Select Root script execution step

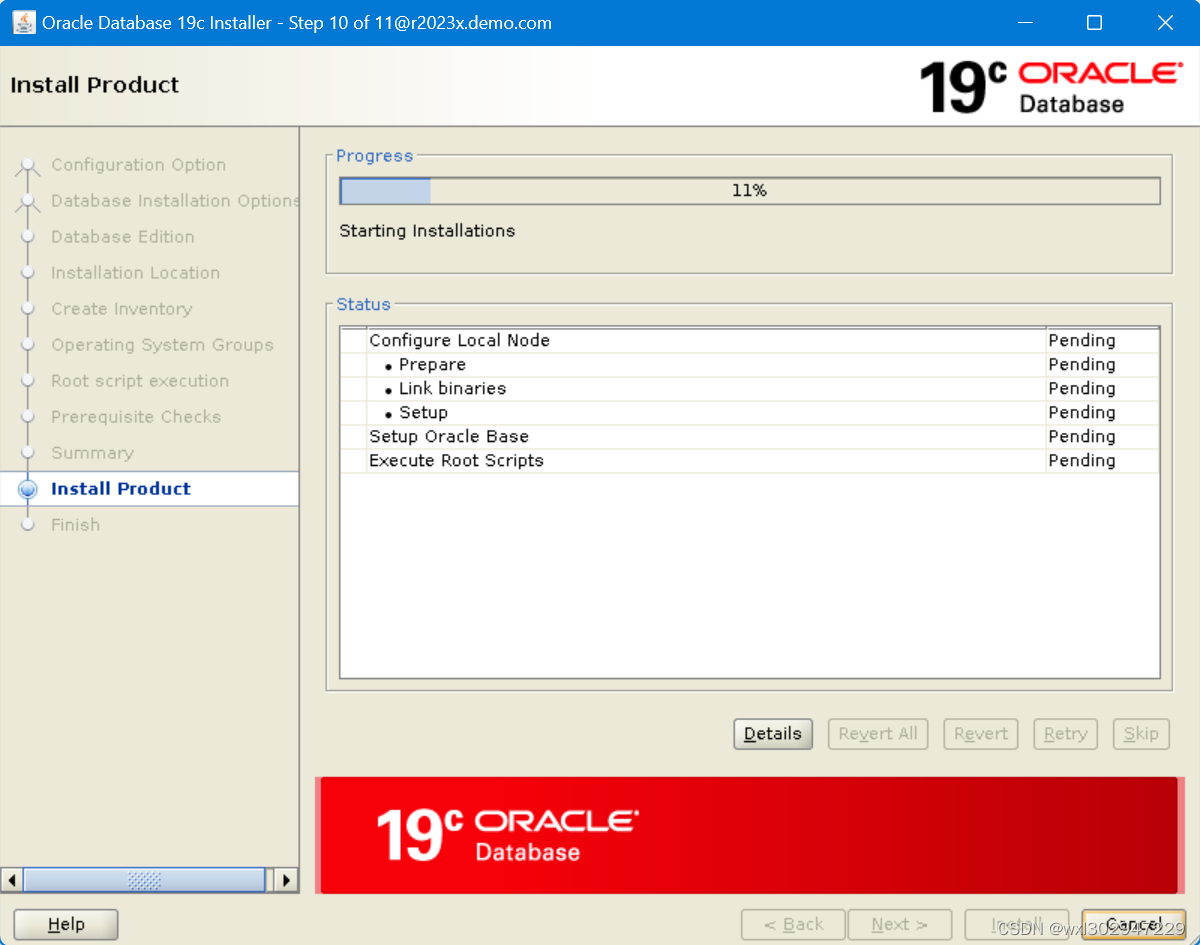click(x=140, y=381)
